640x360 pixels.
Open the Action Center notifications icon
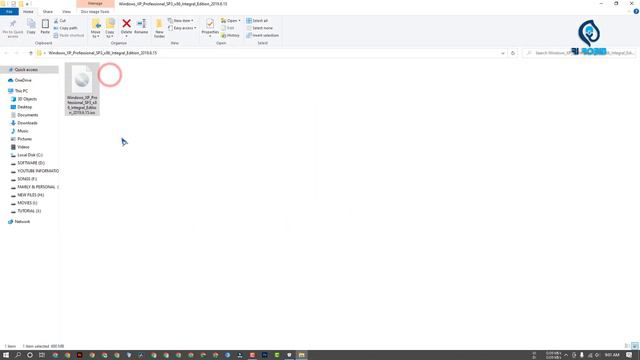pos(629,355)
